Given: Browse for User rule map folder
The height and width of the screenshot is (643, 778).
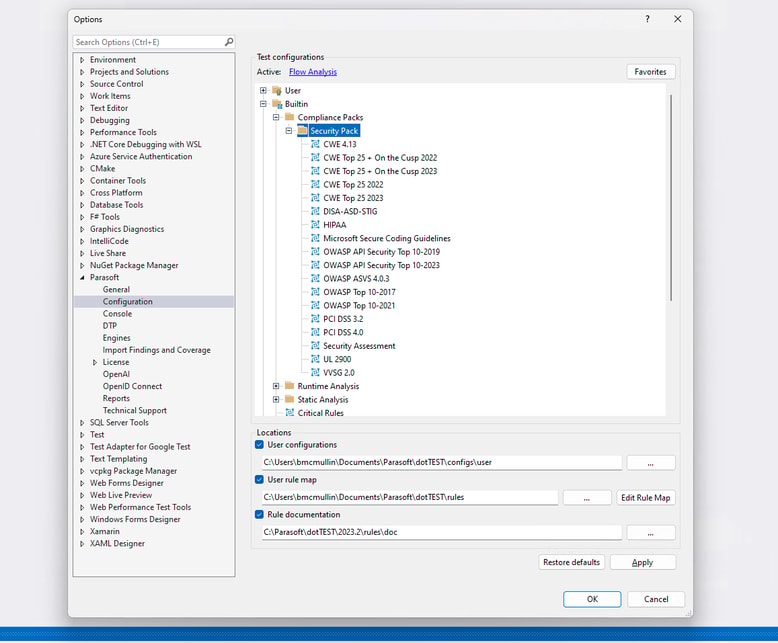Looking at the screenshot, I should 587,498.
